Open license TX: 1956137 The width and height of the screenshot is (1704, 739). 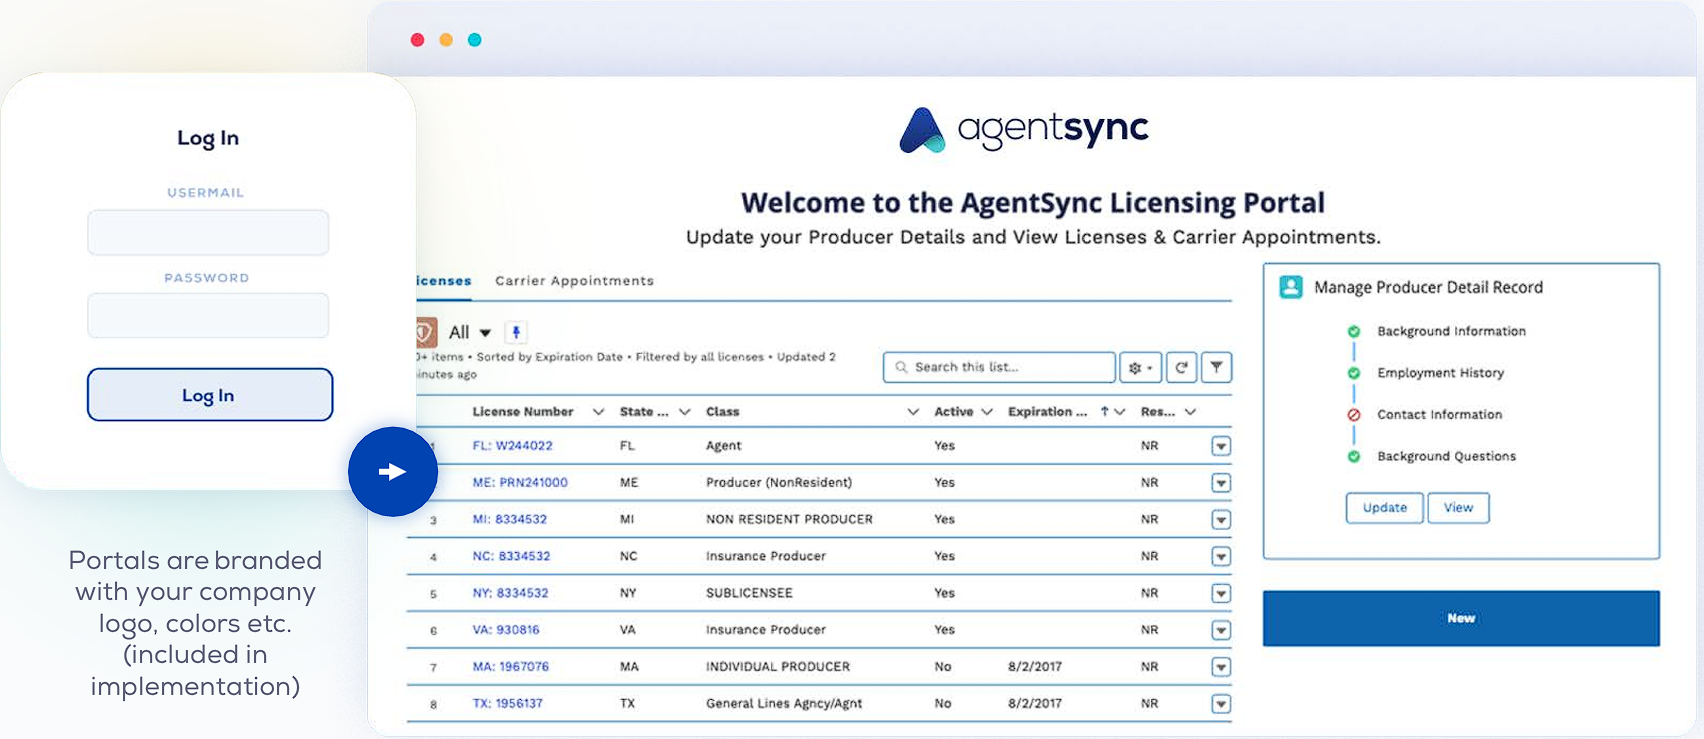point(507,704)
